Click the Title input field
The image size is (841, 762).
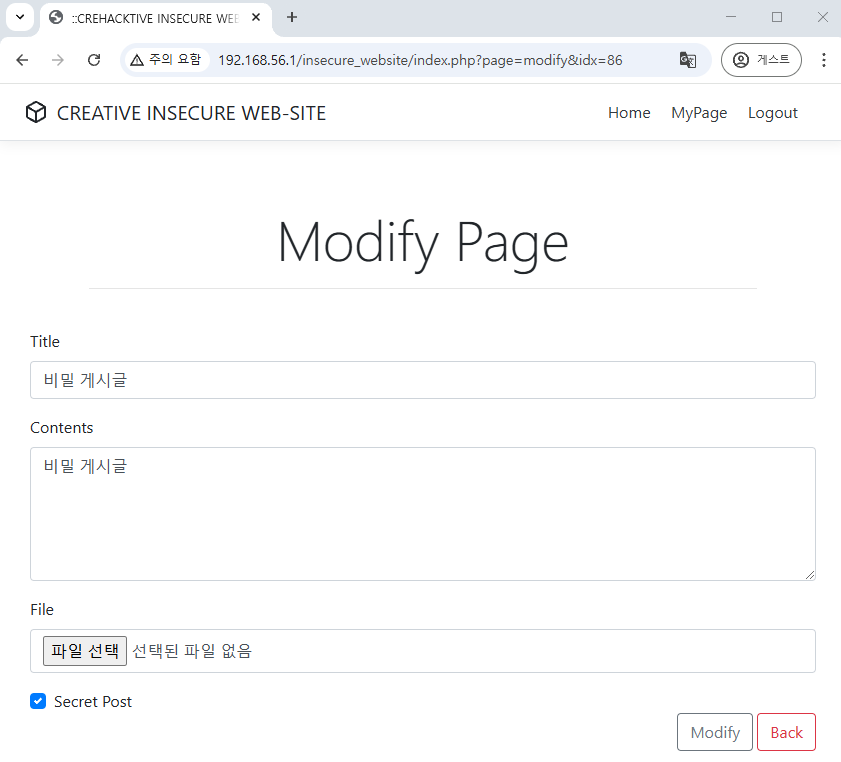point(423,380)
